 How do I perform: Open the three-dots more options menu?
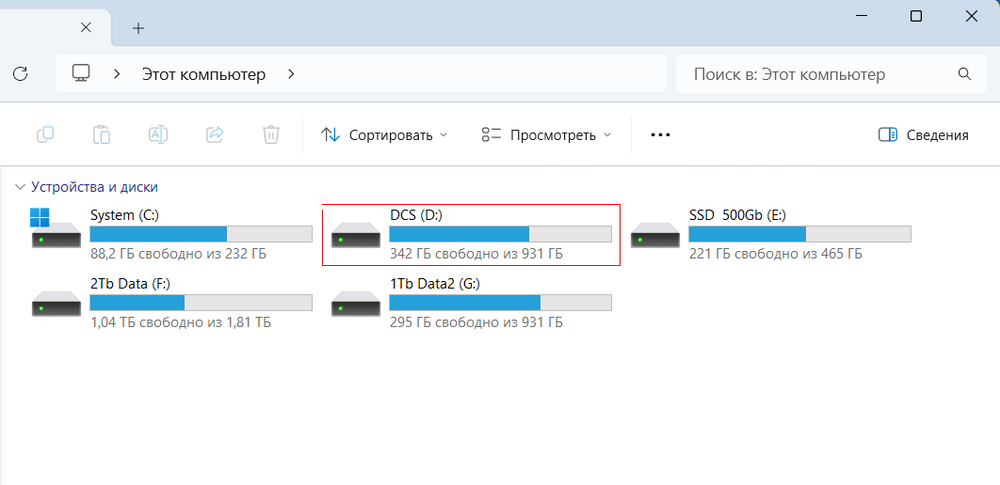pyautogui.click(x=660, y=135)
